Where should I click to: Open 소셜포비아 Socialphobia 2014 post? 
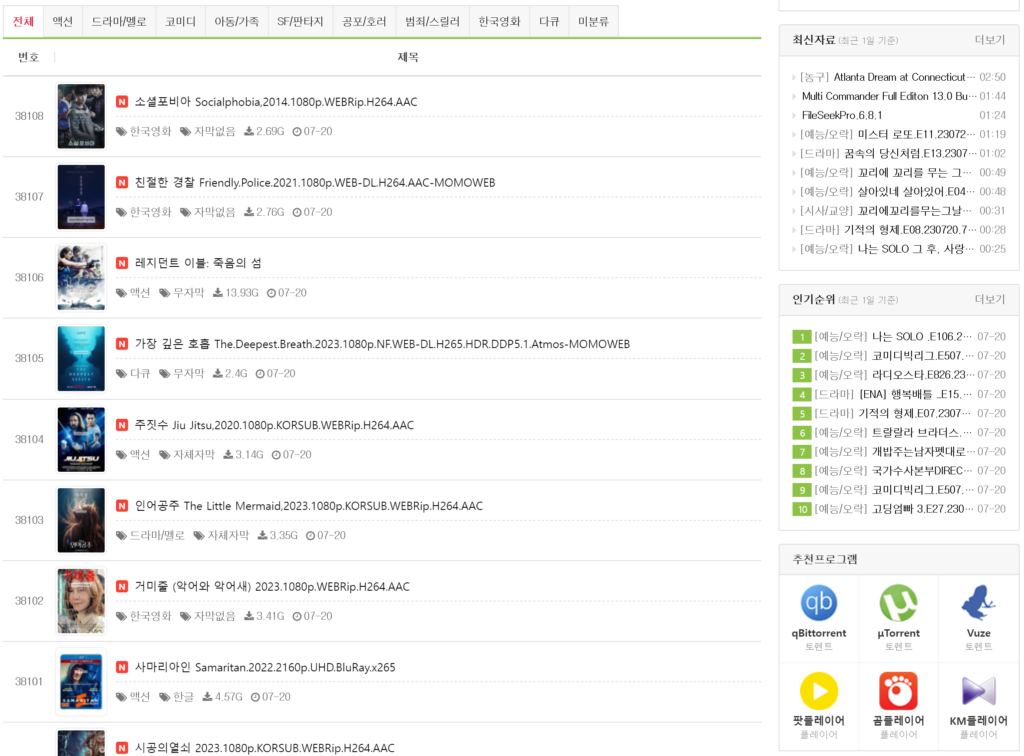[x=276, y=102]
